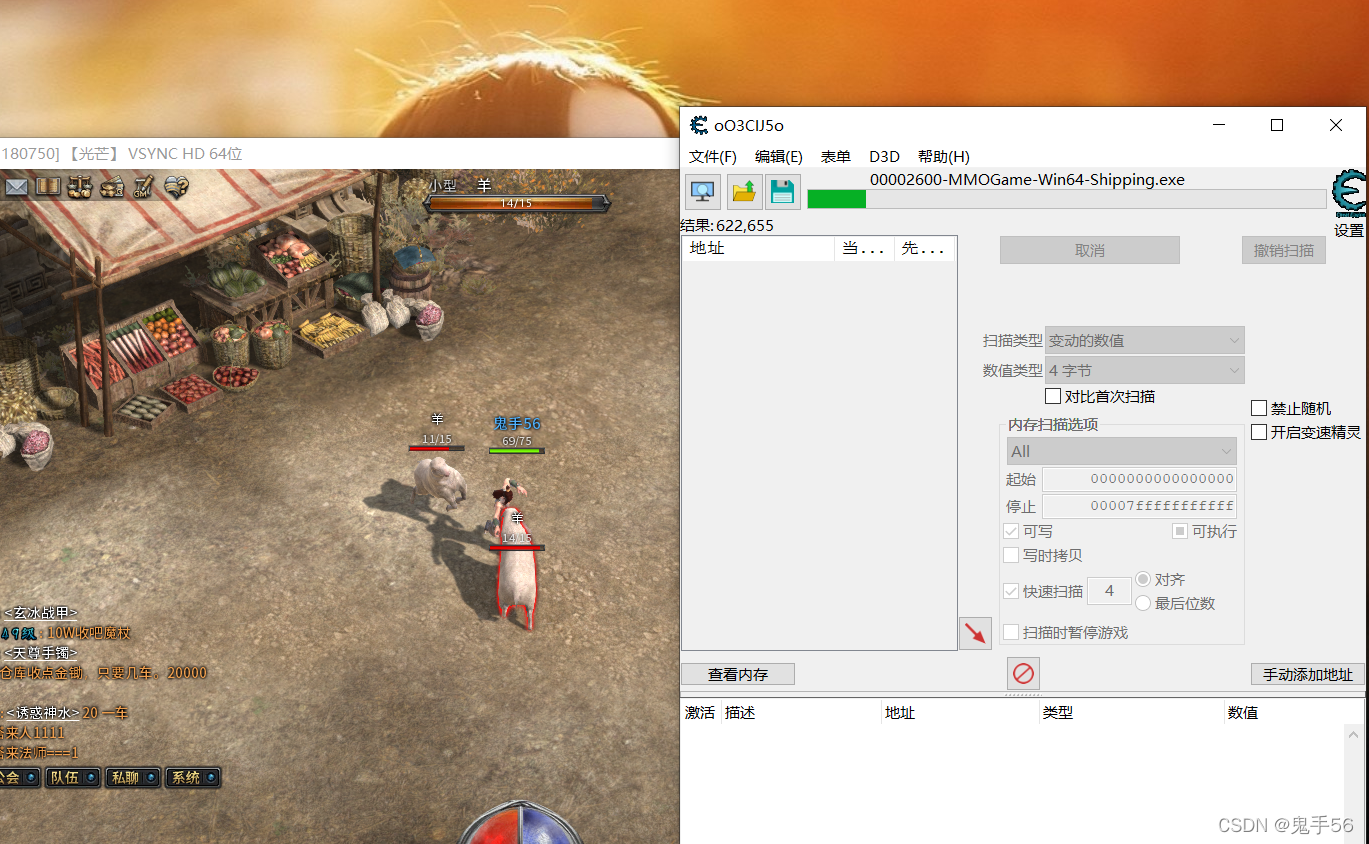Click the fast scan alignment value field
Screen dimensions: 1369x844
(x=1109, y=591)
